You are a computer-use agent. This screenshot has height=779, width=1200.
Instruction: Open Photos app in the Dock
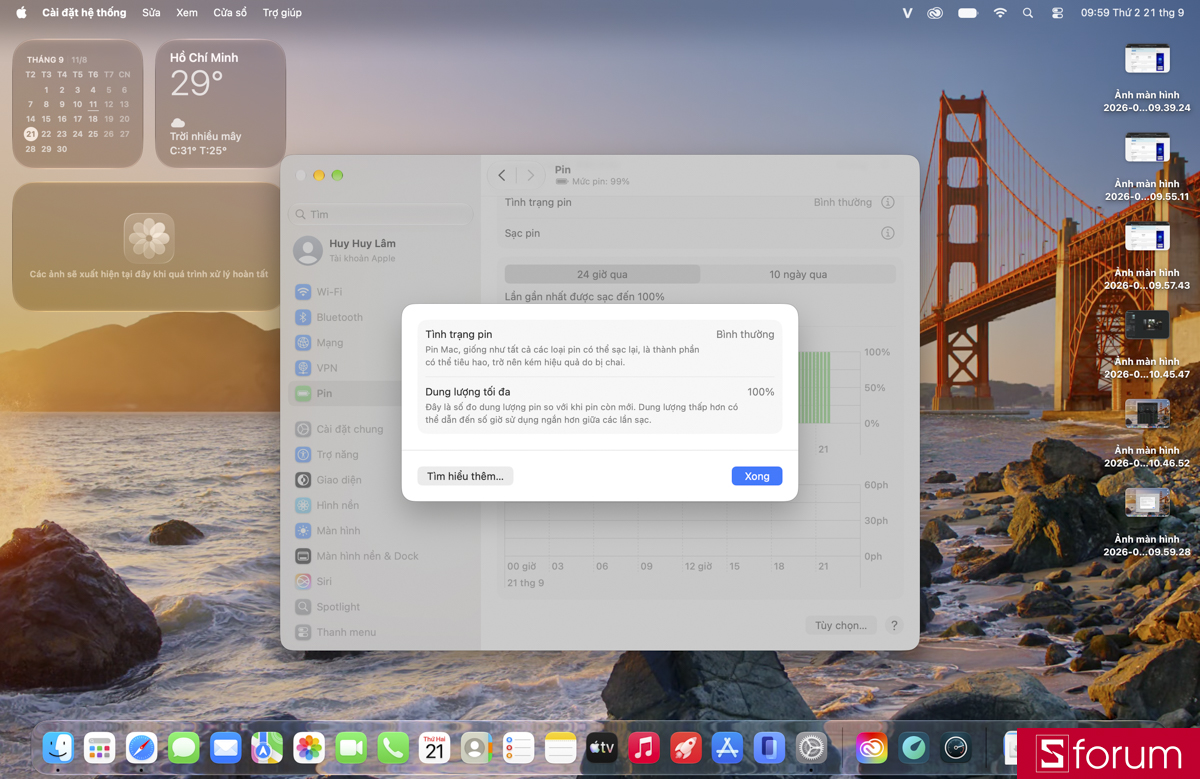pyautogui.click(x=309, y=747)
